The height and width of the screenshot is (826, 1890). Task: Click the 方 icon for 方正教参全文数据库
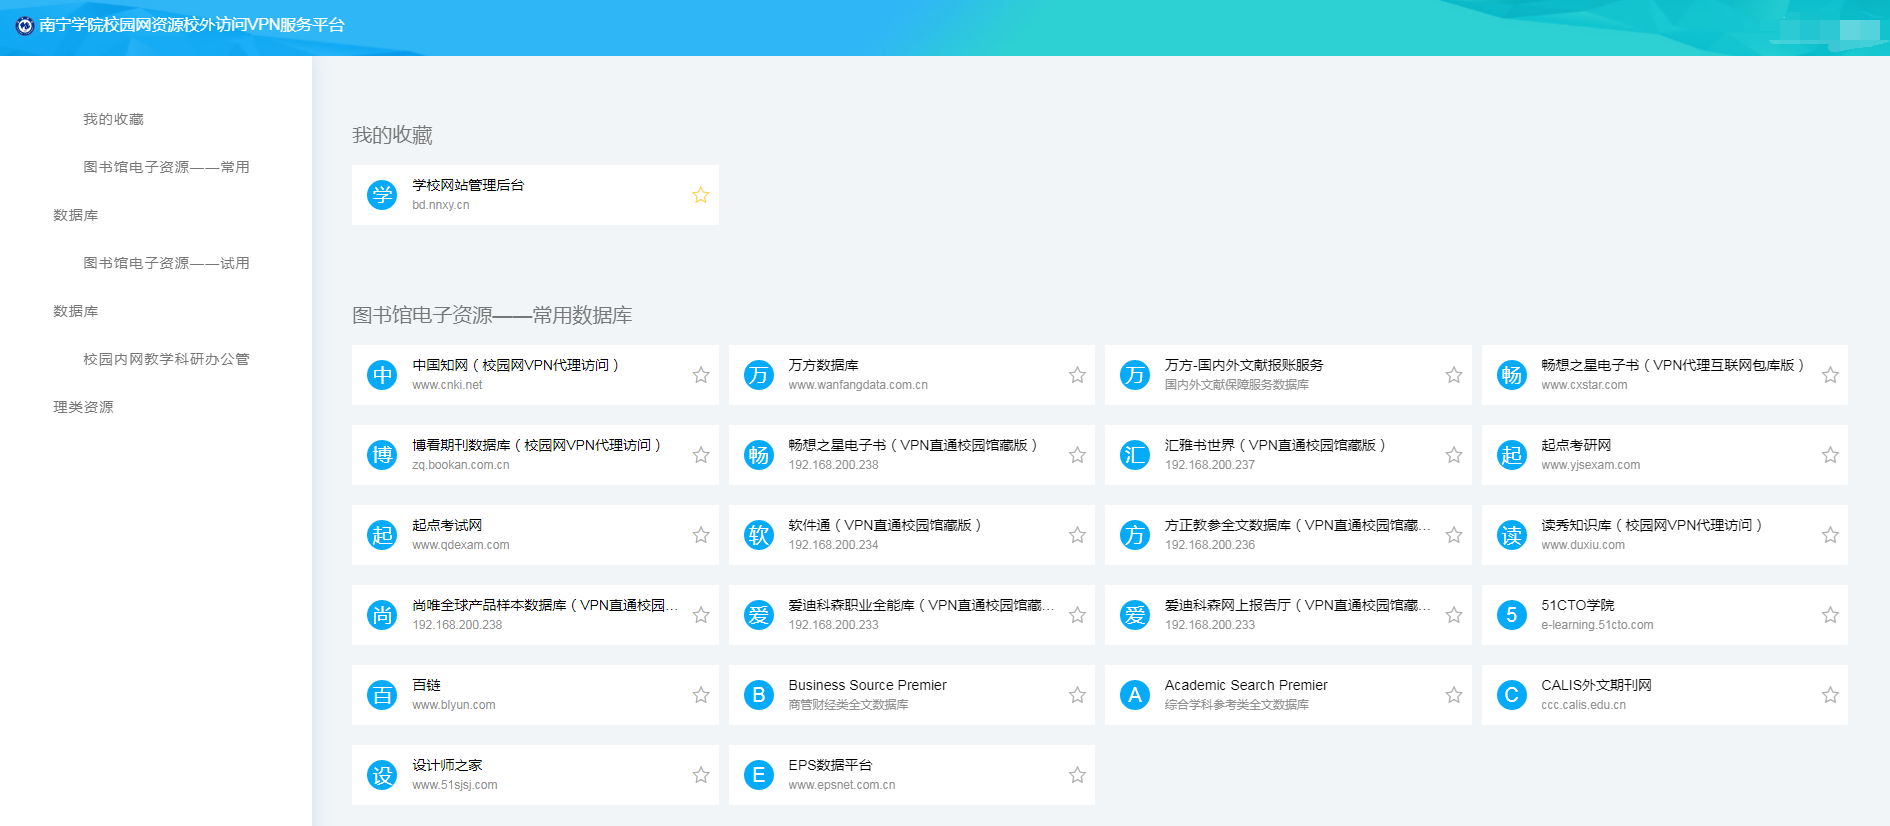coord(1134,535)
